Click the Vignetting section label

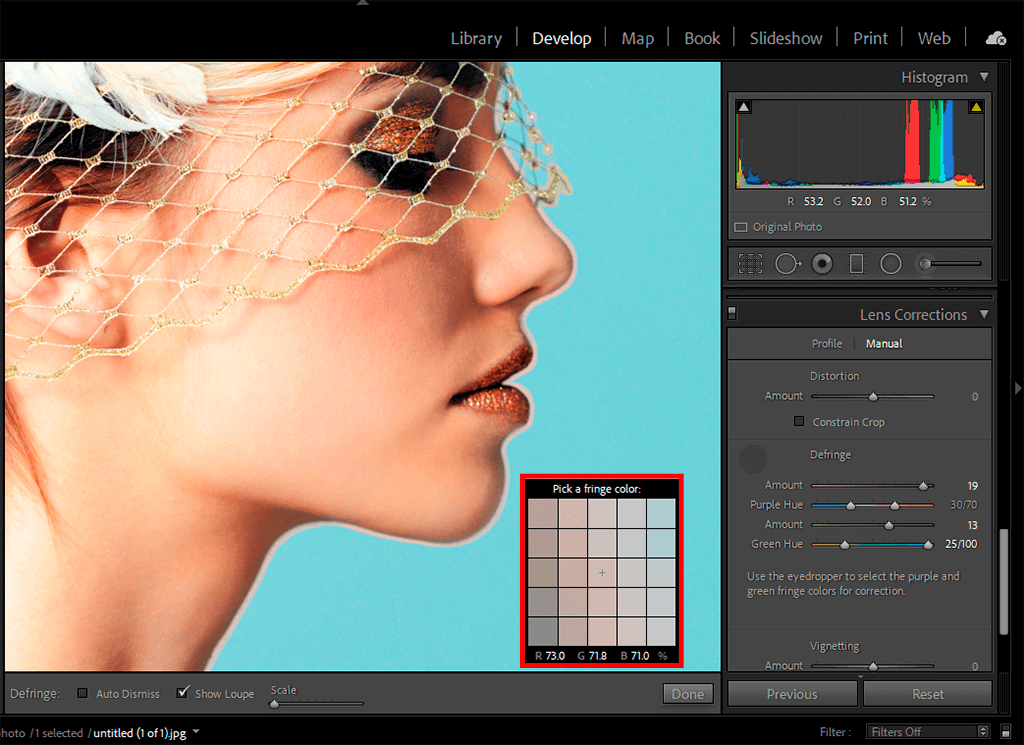coord(835,646)
